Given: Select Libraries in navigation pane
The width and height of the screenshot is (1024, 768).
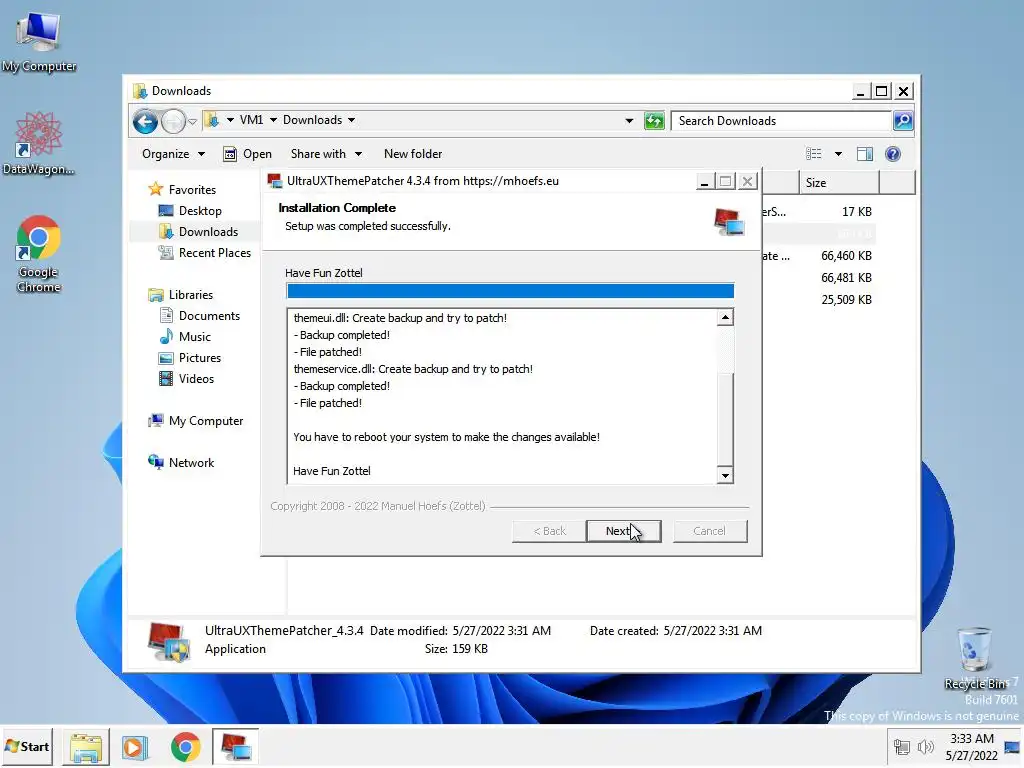Looking at the screenshot, I should (181, 295).
